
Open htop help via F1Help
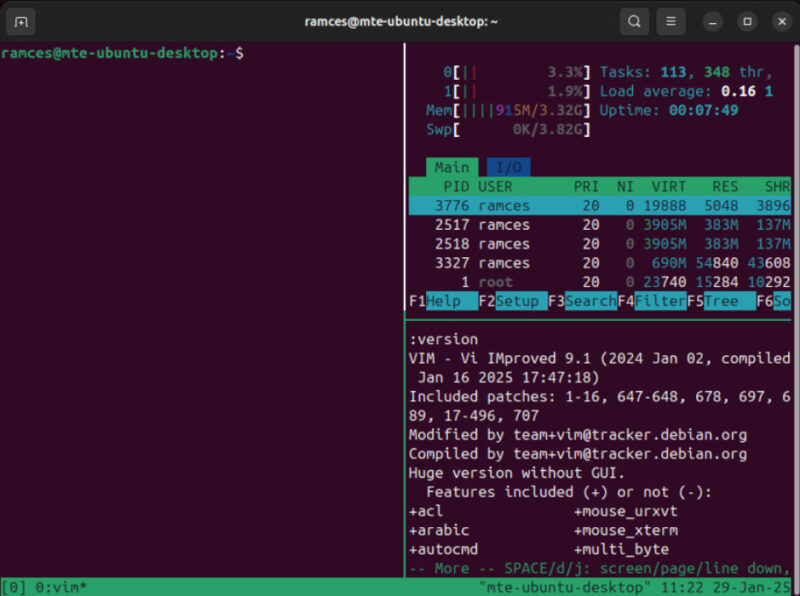(x=444, y=301)
